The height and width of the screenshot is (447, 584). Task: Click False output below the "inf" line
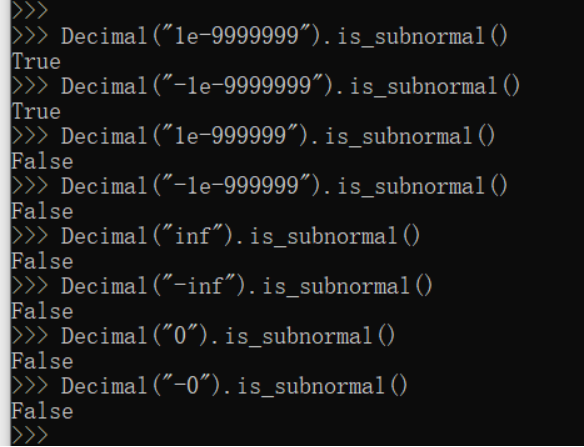[42, 262]
